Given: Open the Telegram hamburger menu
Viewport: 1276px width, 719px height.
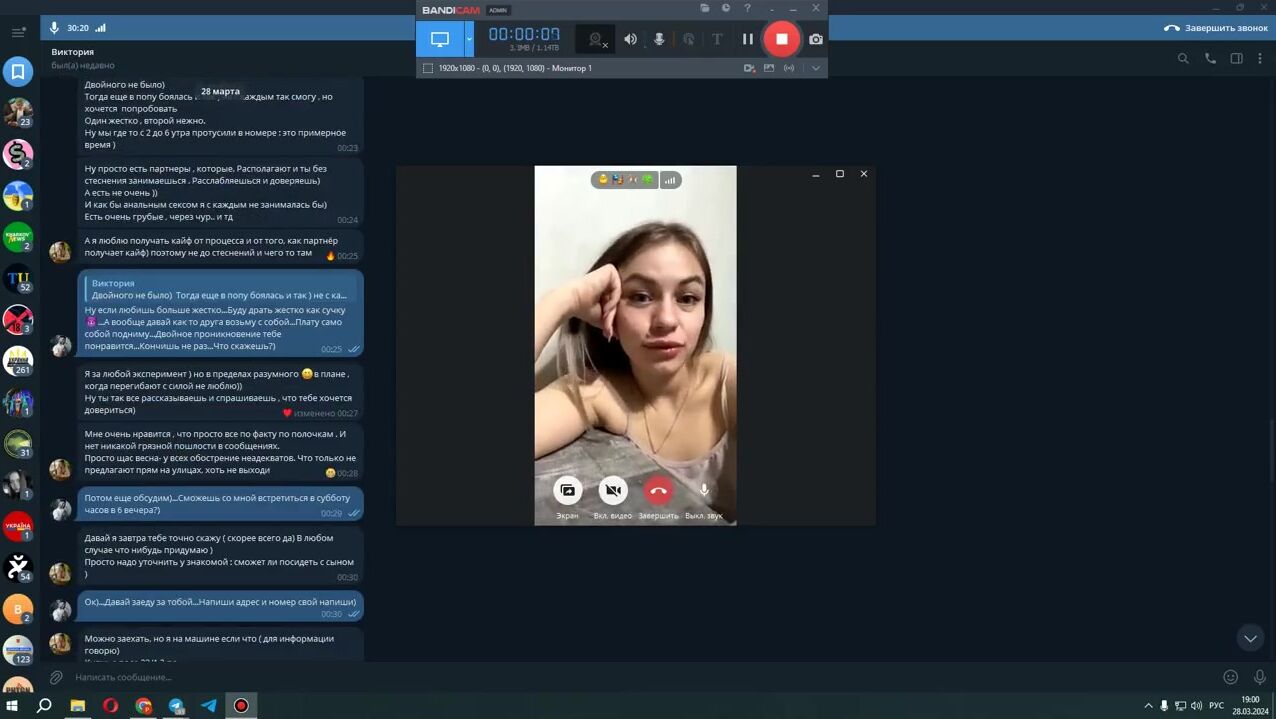Looking at the screenshot, I should point(18,32).
